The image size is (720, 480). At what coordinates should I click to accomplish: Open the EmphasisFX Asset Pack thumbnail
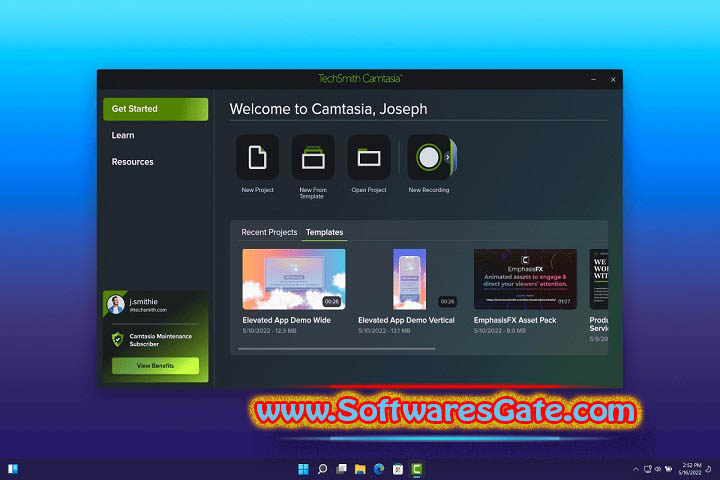pyautogui.click(x=525, y=279)
